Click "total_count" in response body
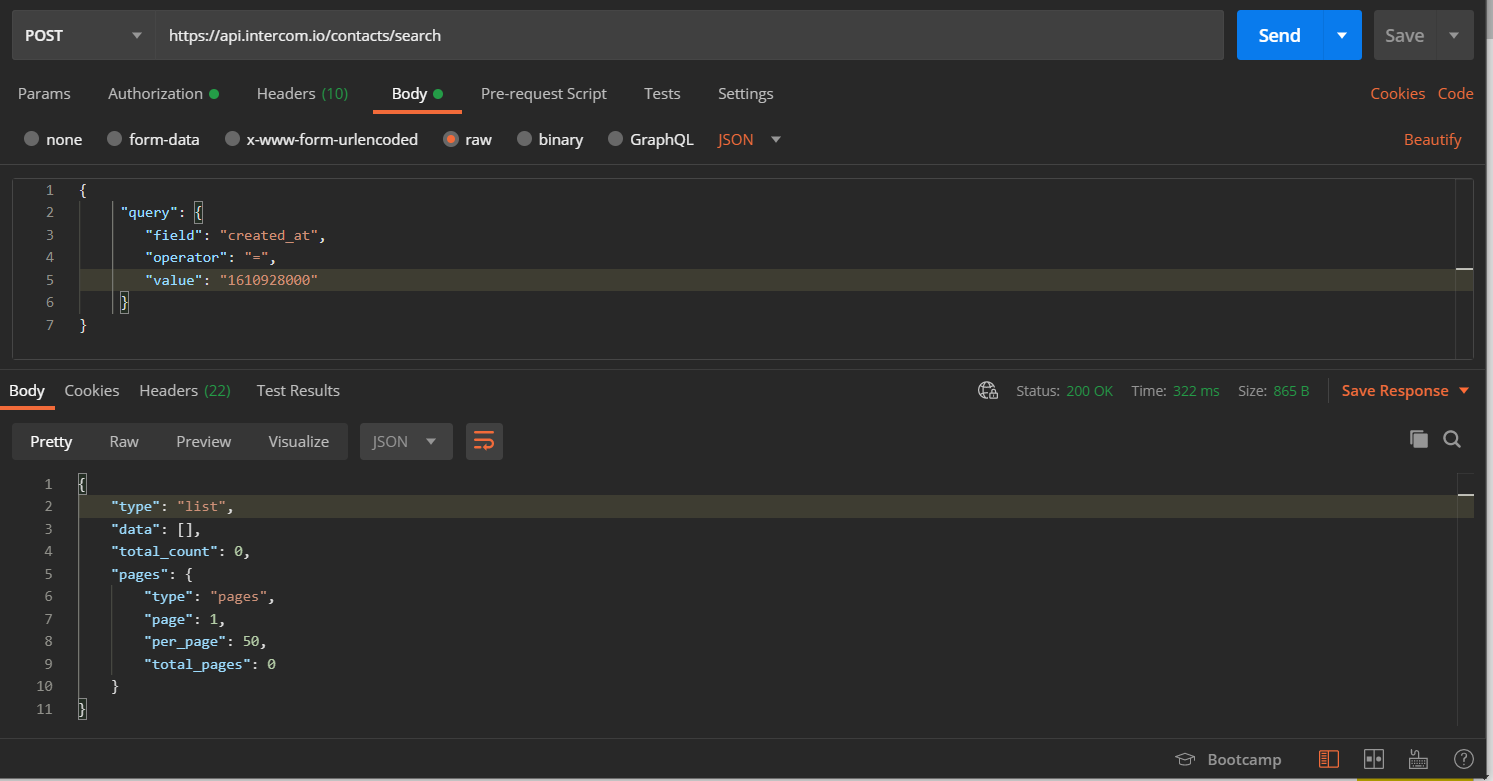 click(164, 551)
